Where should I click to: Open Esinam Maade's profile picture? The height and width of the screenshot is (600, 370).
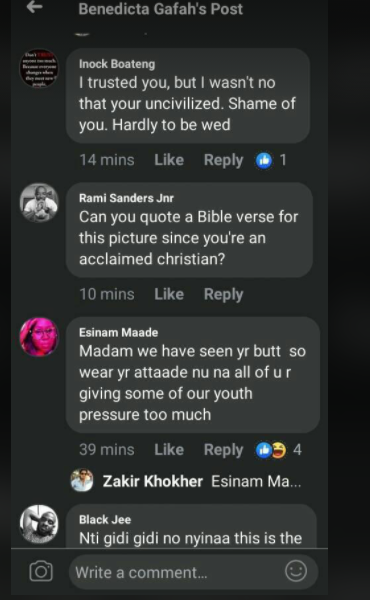point(39,337)
